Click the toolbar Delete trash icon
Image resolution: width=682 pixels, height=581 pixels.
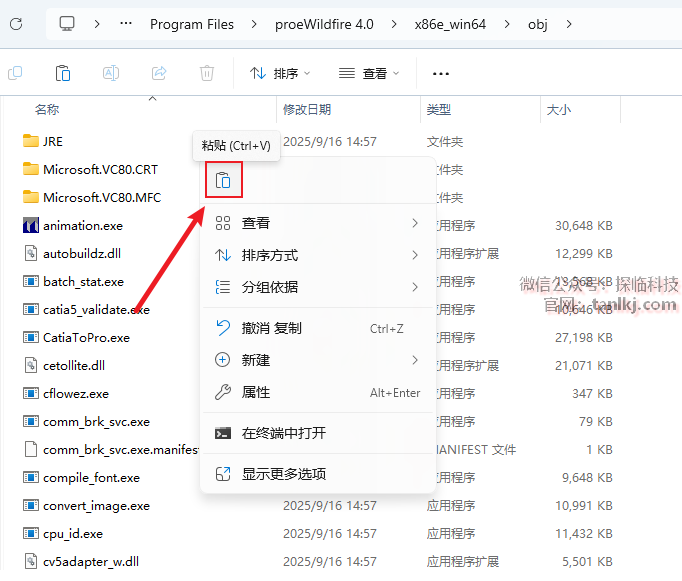[207, 73]
